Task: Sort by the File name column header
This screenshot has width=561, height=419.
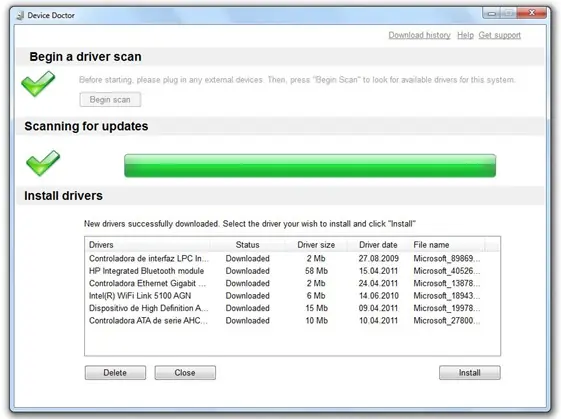Action: pos(447,245)
